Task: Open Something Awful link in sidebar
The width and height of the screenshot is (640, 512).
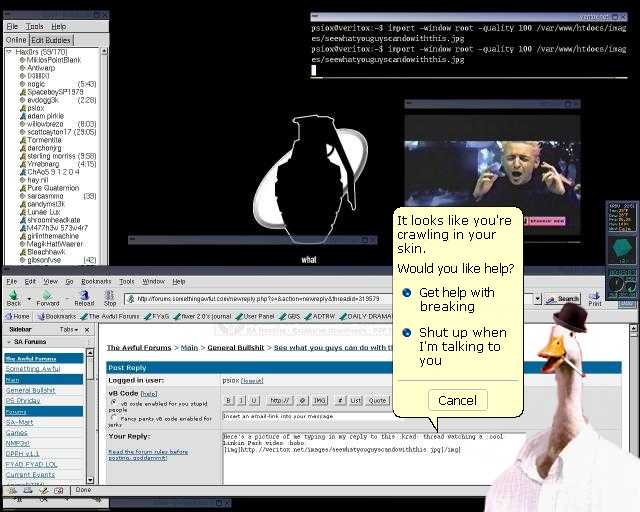Action: tap(33, 369)
